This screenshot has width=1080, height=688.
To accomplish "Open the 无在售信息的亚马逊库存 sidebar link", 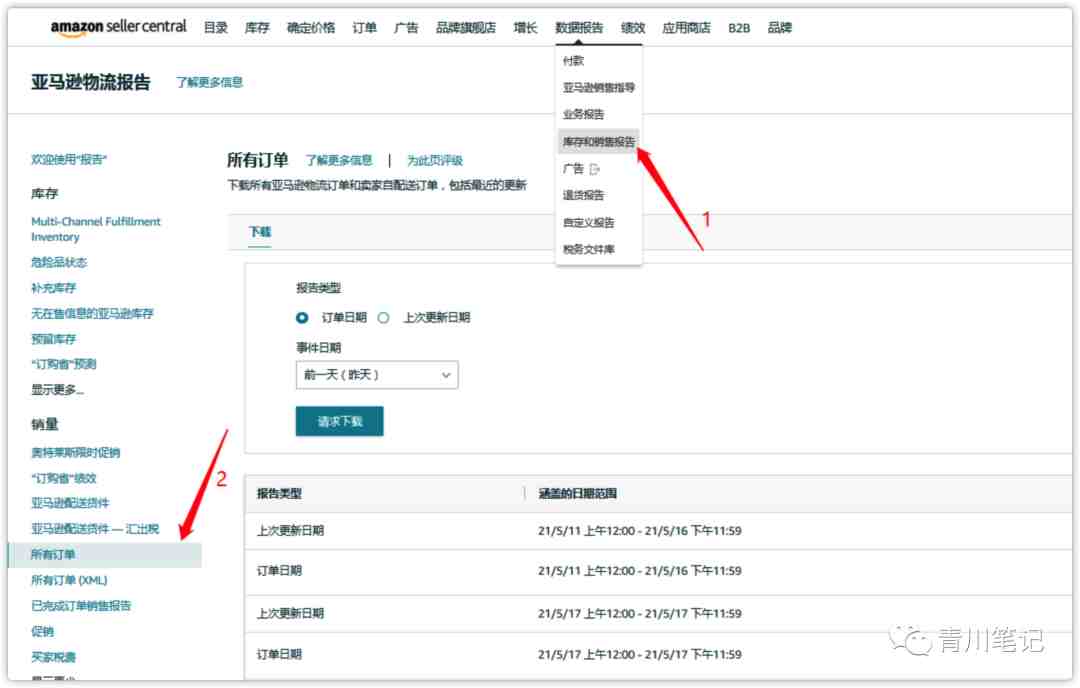I will tap(92, 313).
